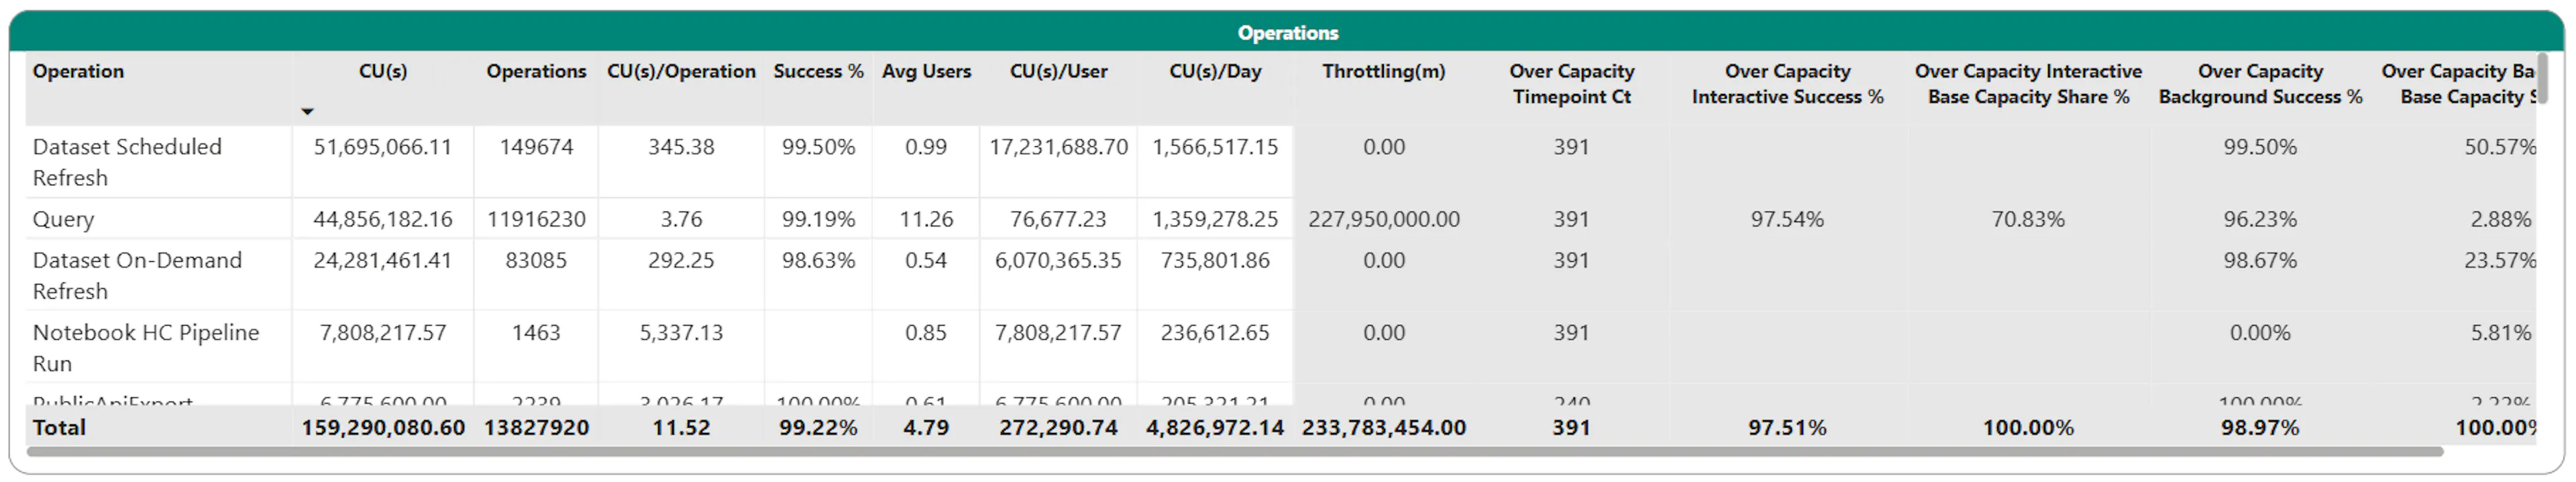Click Over Capacity Timepoint Ct header
Screen dimensions: 2576x482
pos(1571,84)
